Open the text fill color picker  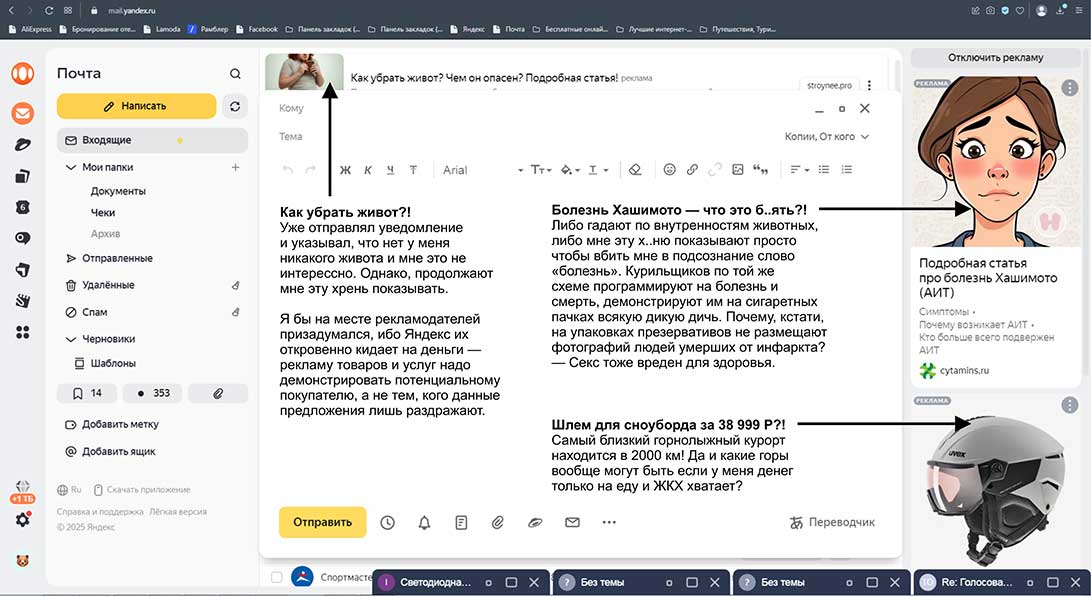(x=570, y=170)
